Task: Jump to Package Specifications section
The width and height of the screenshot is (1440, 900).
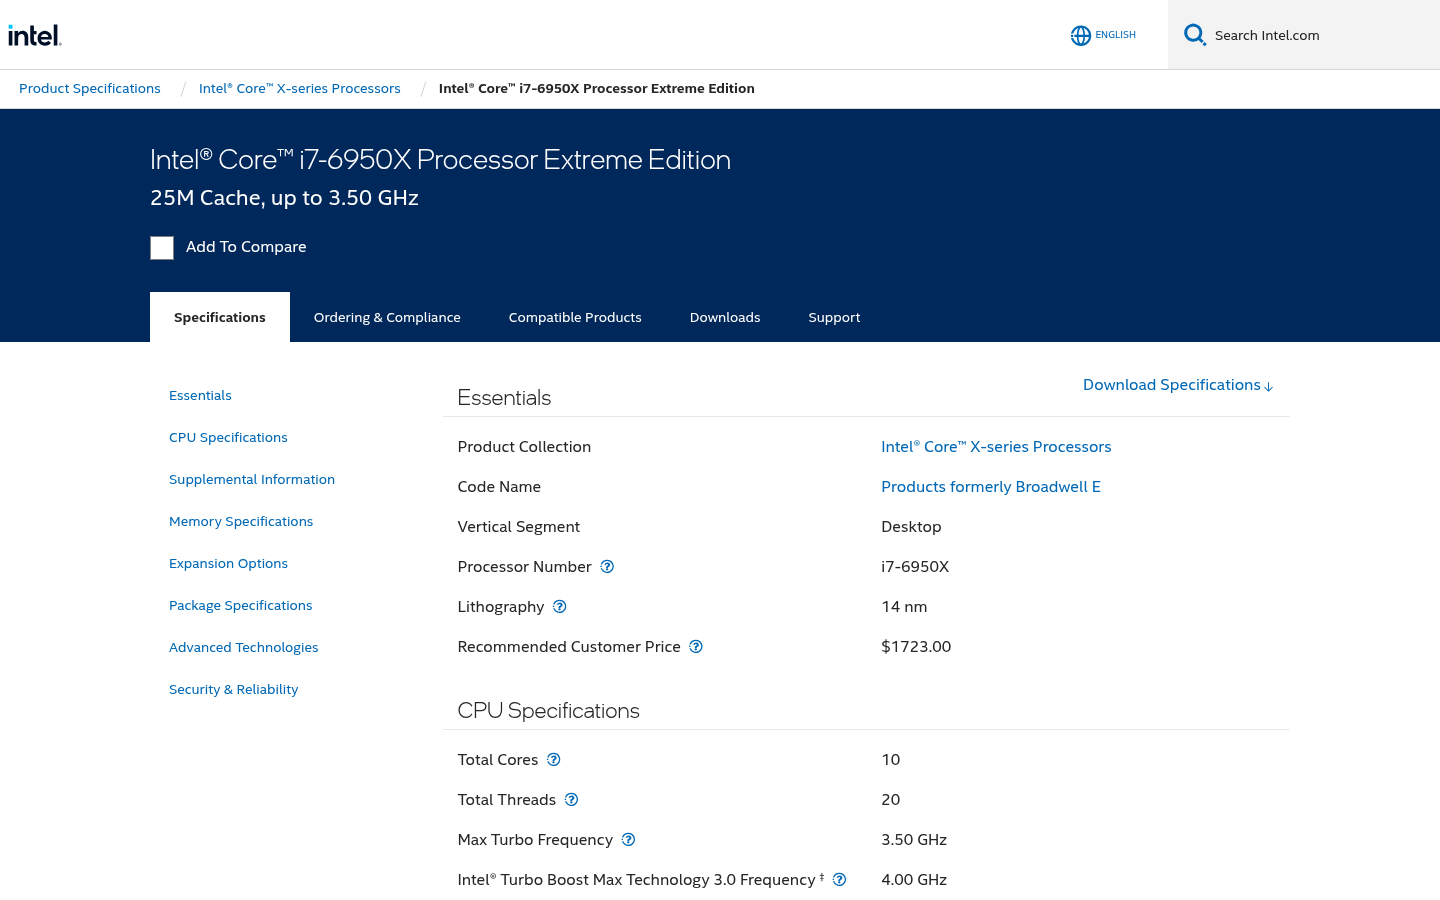Action: coord(240,606)
